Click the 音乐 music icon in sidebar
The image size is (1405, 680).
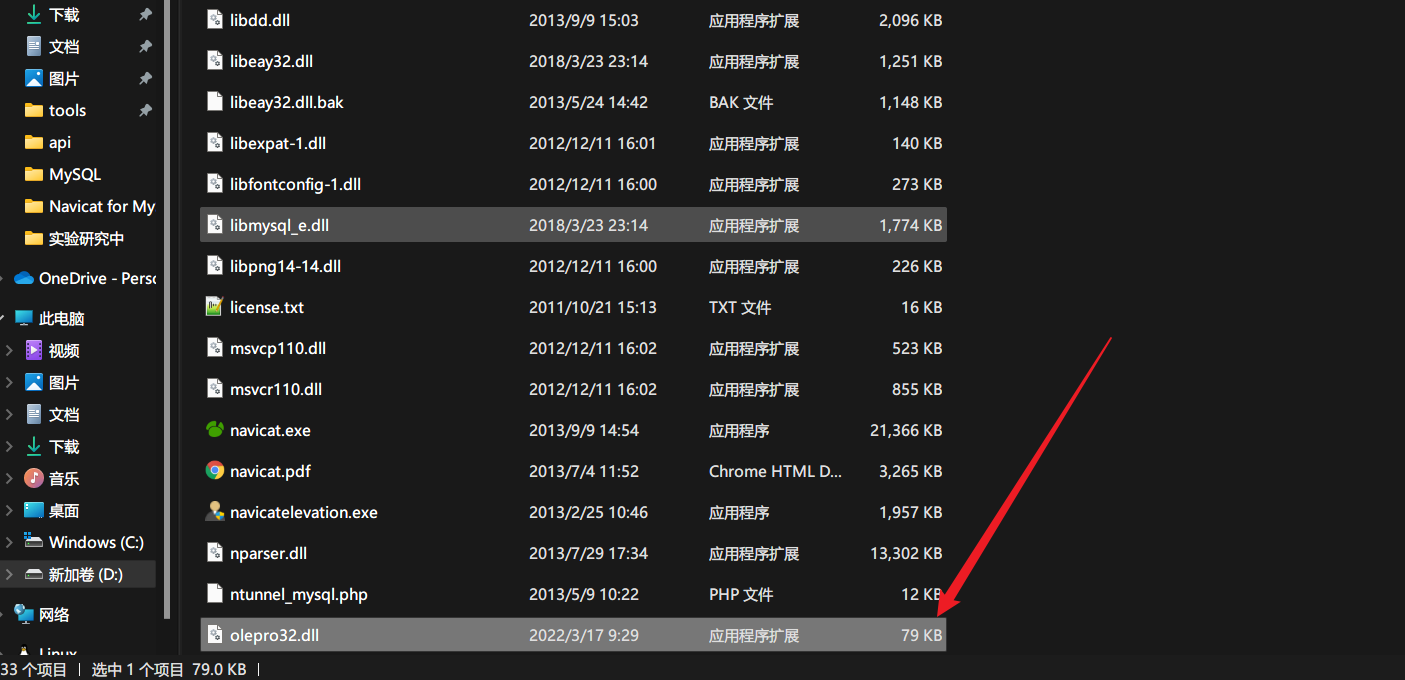[34, 478]
